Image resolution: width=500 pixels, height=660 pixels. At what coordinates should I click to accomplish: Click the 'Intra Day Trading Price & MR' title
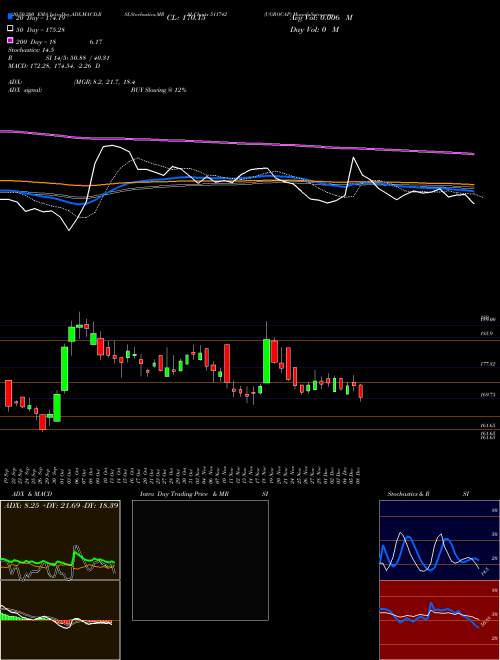184,494
